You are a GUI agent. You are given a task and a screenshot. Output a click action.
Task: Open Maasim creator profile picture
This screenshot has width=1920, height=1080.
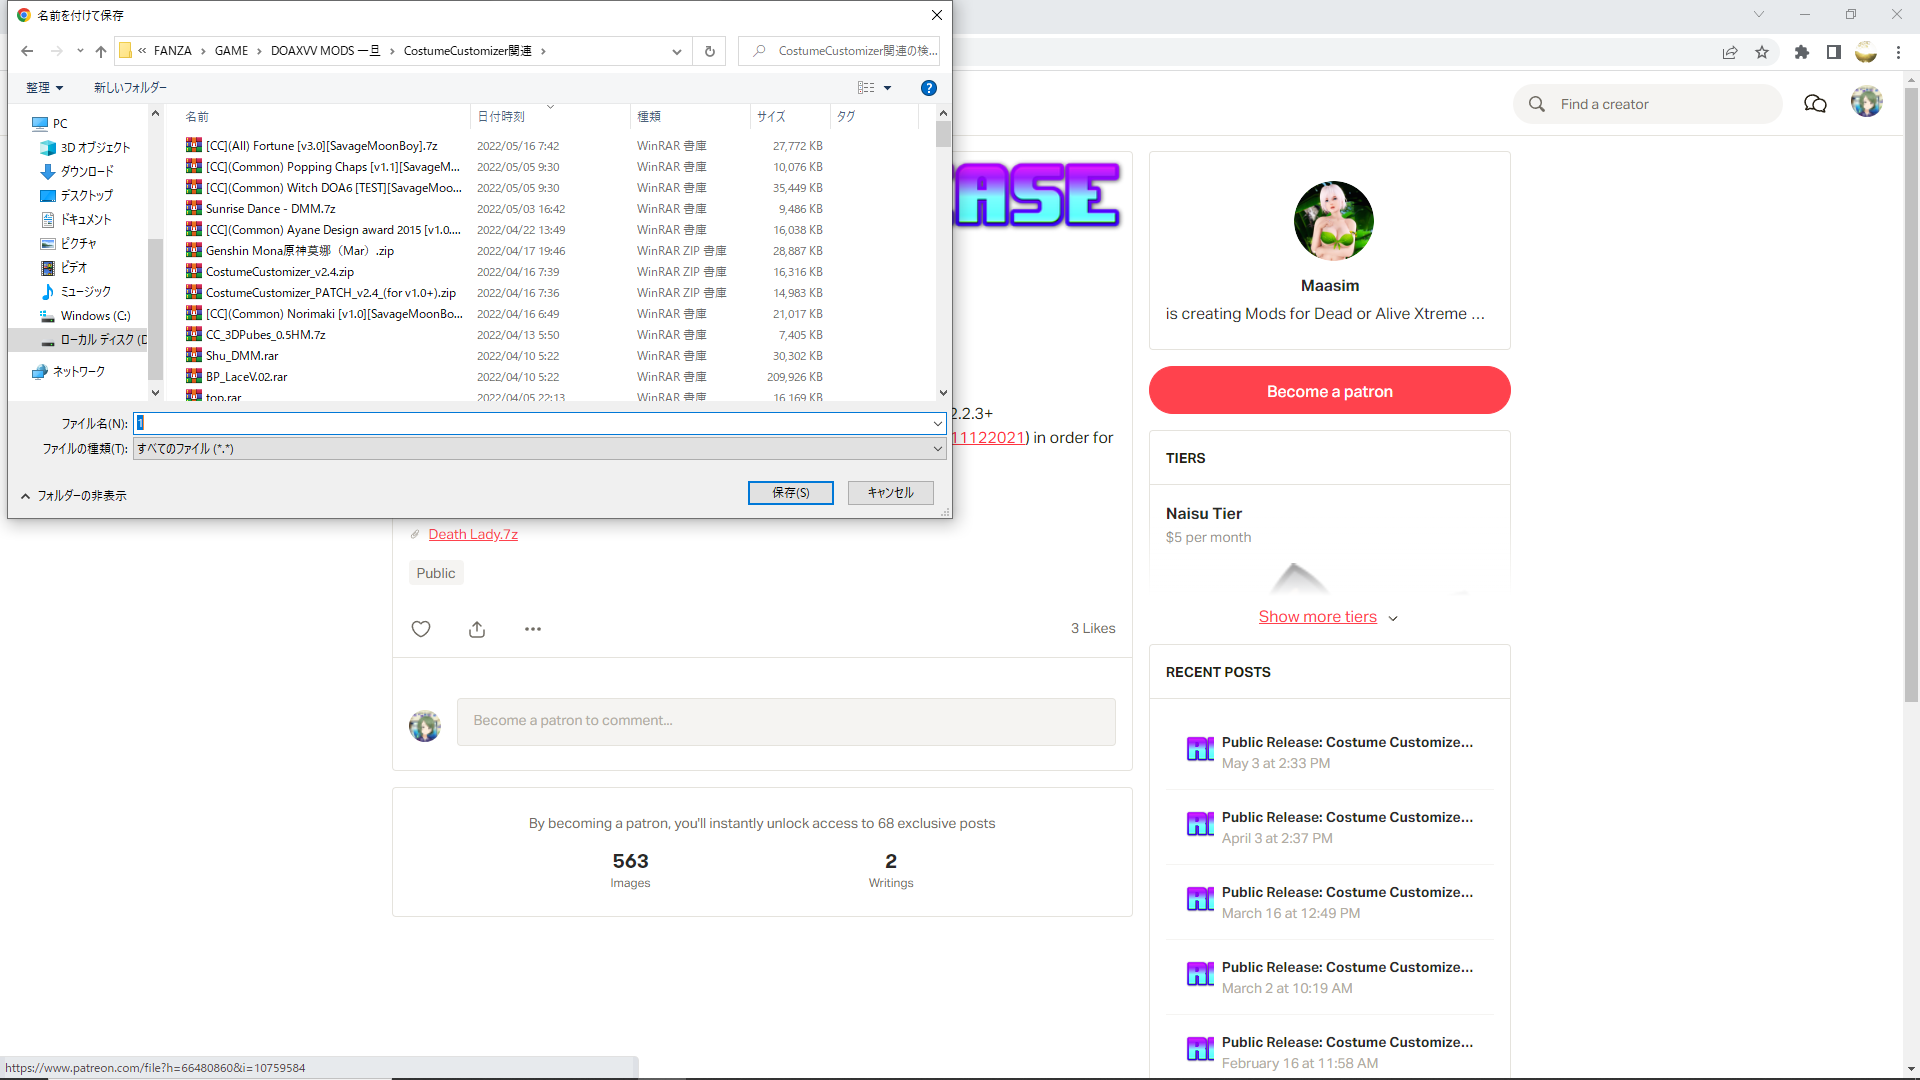(x=1333, y=221)
